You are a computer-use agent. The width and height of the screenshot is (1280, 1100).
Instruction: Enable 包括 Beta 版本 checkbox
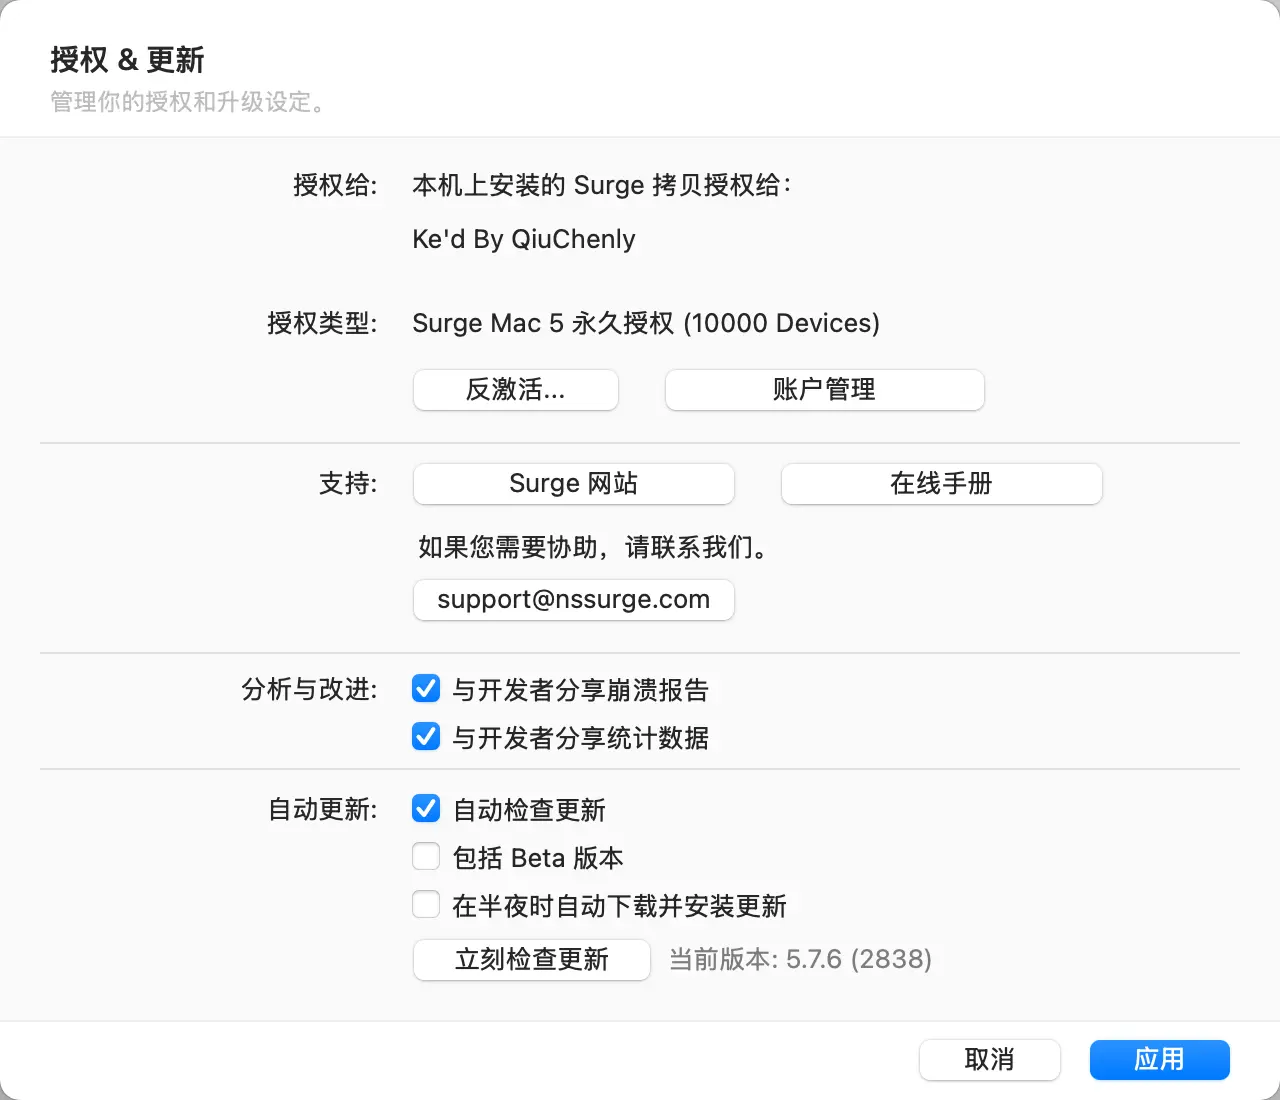pos(426,857)
